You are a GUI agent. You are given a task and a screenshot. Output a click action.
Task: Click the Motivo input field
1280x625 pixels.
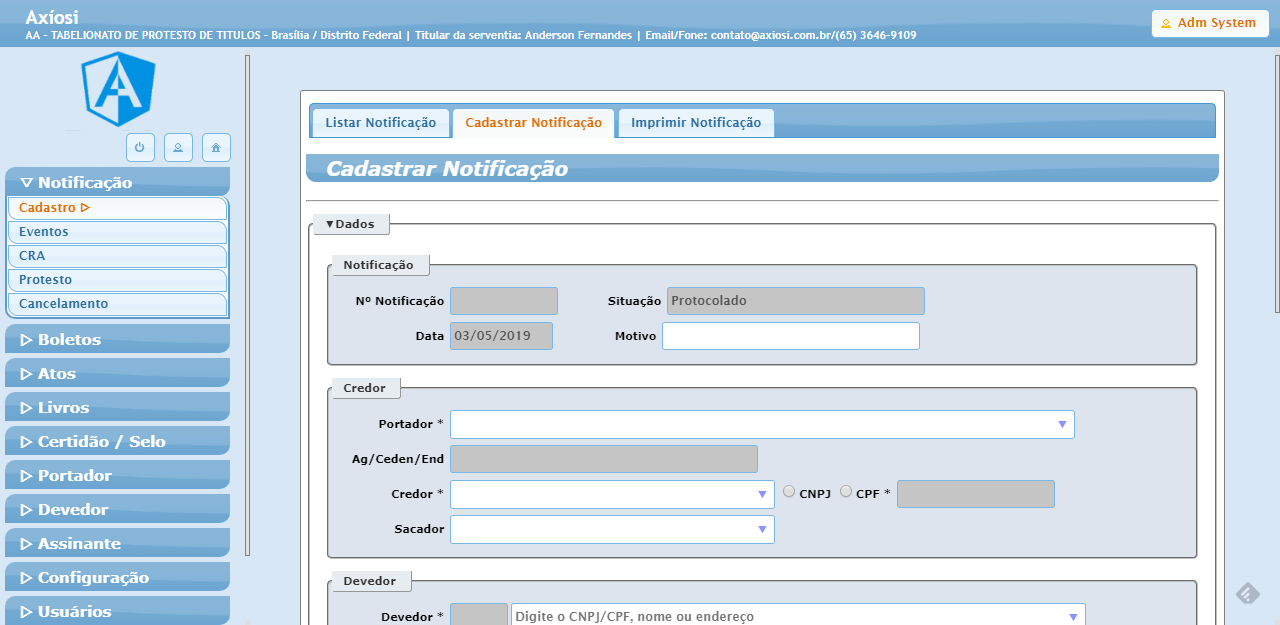pyautogui.click(x=790, y=336)
